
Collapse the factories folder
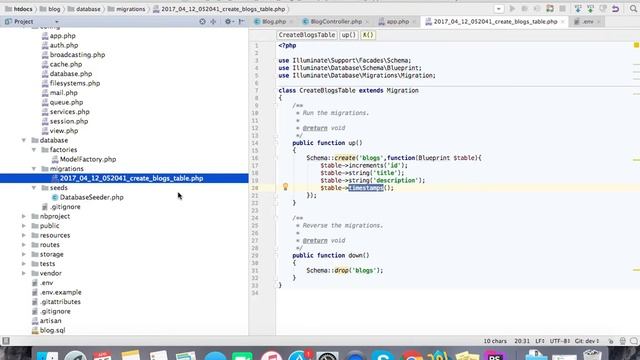click(34, 150)
